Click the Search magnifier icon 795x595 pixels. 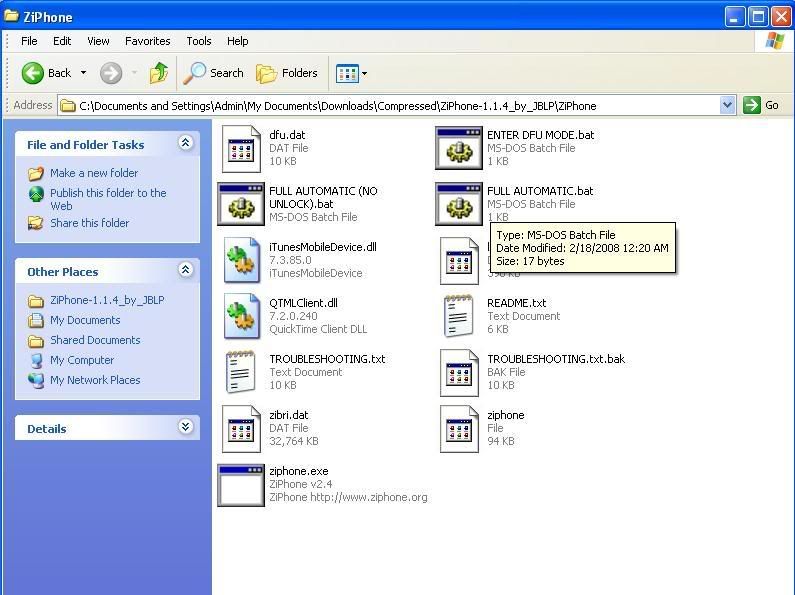coord(195,73)
